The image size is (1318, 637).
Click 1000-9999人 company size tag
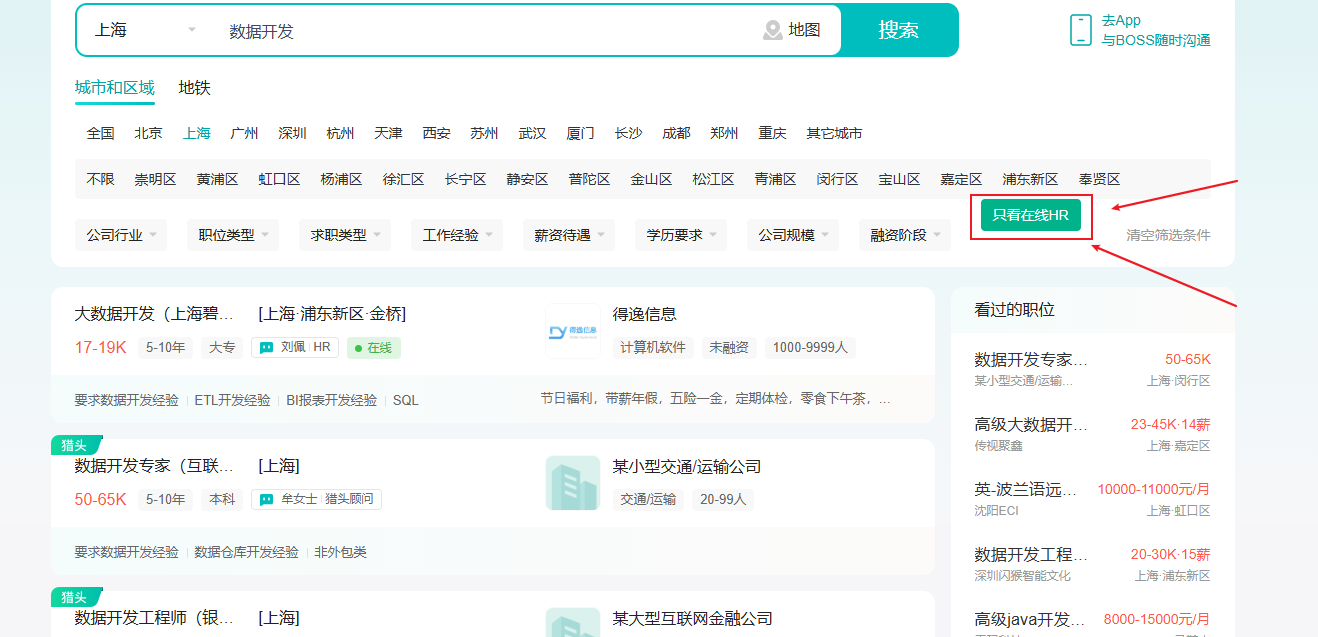[x=810, y=348]
